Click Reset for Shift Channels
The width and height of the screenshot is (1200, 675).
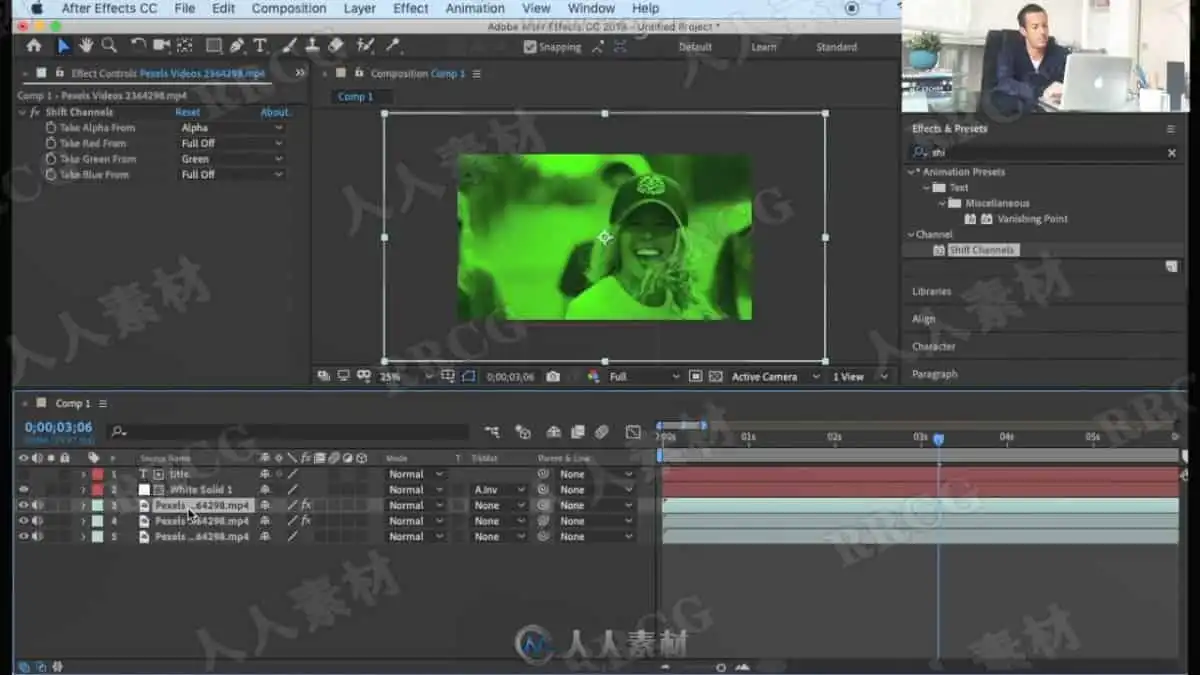click(188, 113)
